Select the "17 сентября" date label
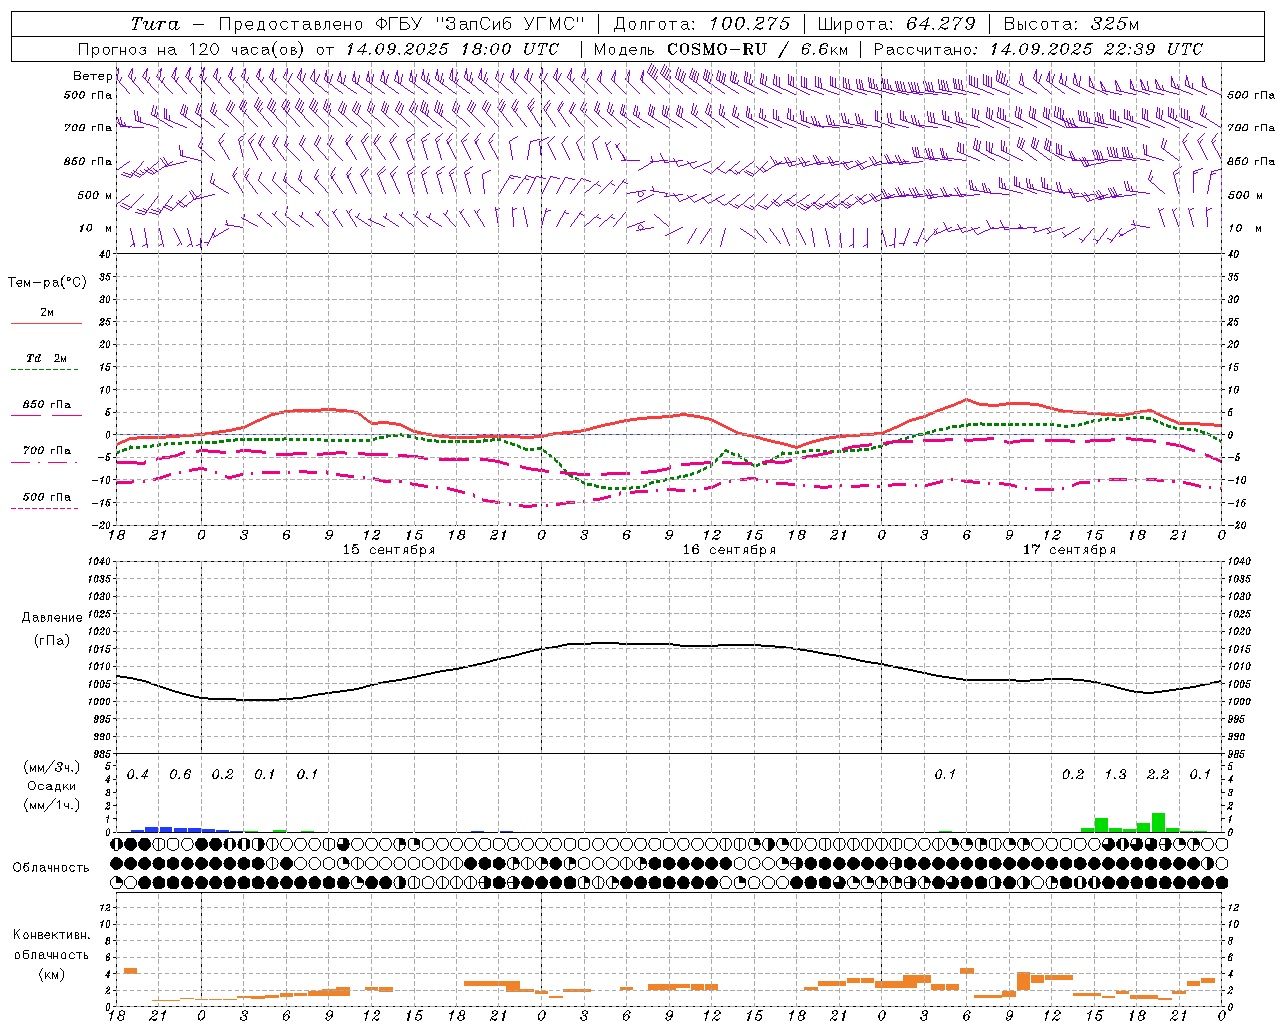1280x1024 pixels. [1069, 550]
